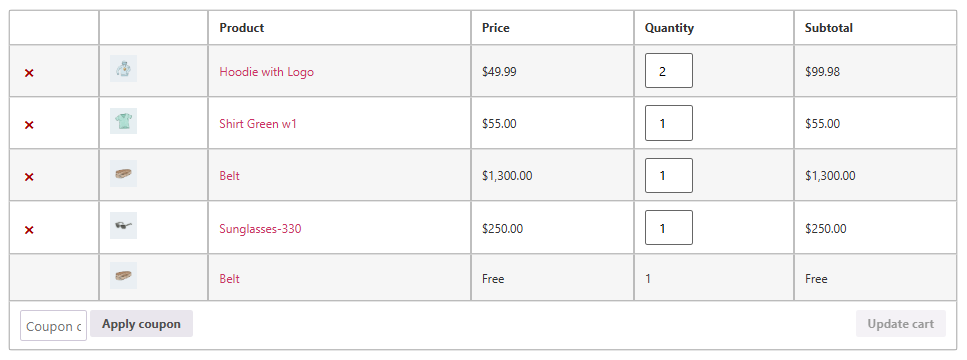The height and width of the screenshot is (360, 967).
Task: Open the Hoodie with Logo product link
Action: pyautogui.click(x=266, y=72)
